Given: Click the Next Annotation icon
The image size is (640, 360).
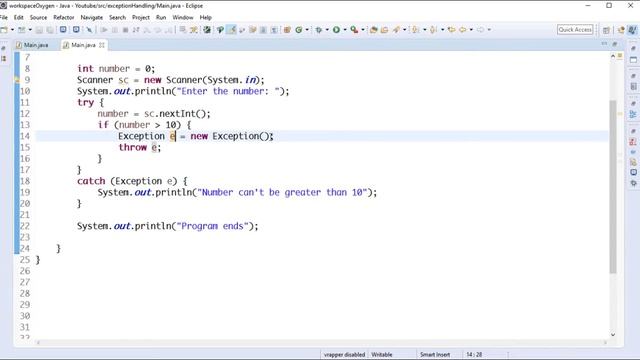Looking at the screenshot, I should click(416, 30).
